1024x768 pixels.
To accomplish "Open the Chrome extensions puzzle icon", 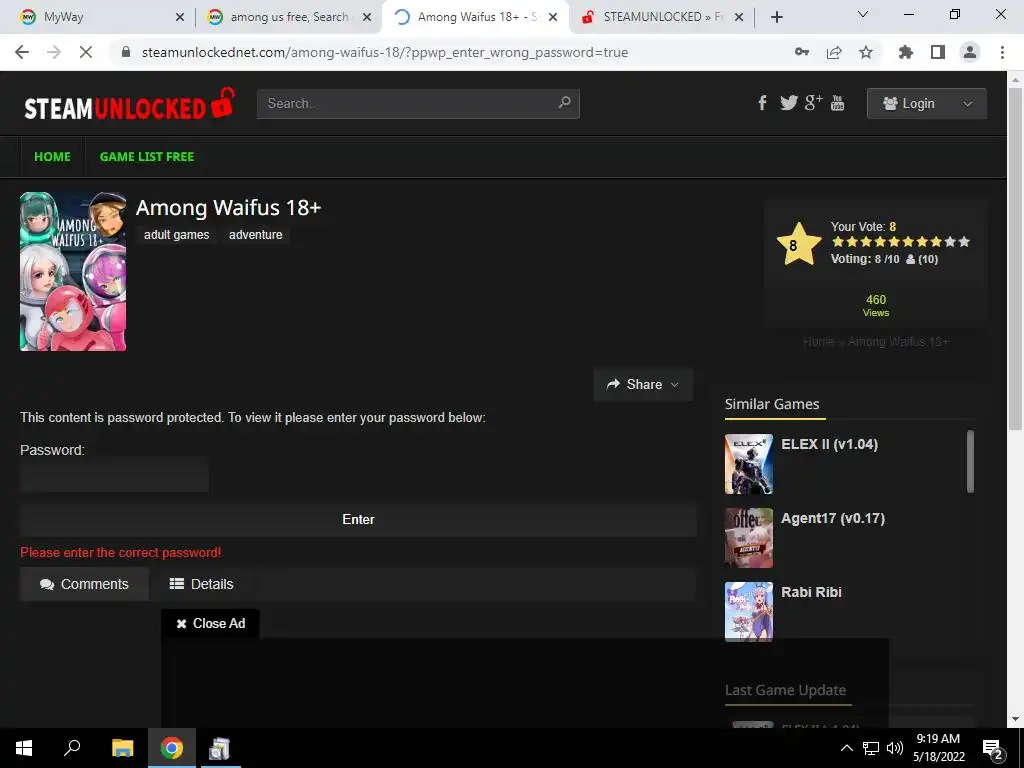I will 906,52.
